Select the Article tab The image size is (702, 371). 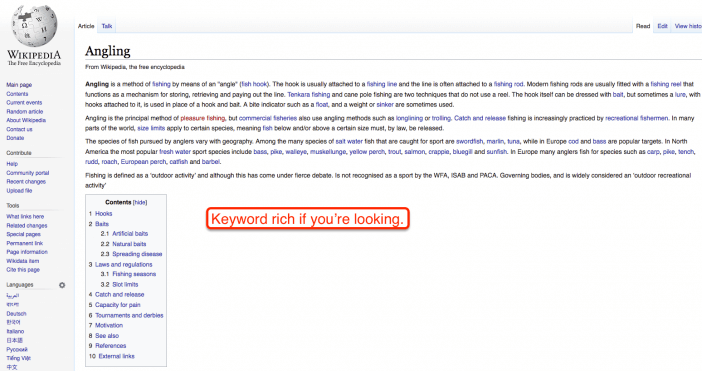(86, 26)
